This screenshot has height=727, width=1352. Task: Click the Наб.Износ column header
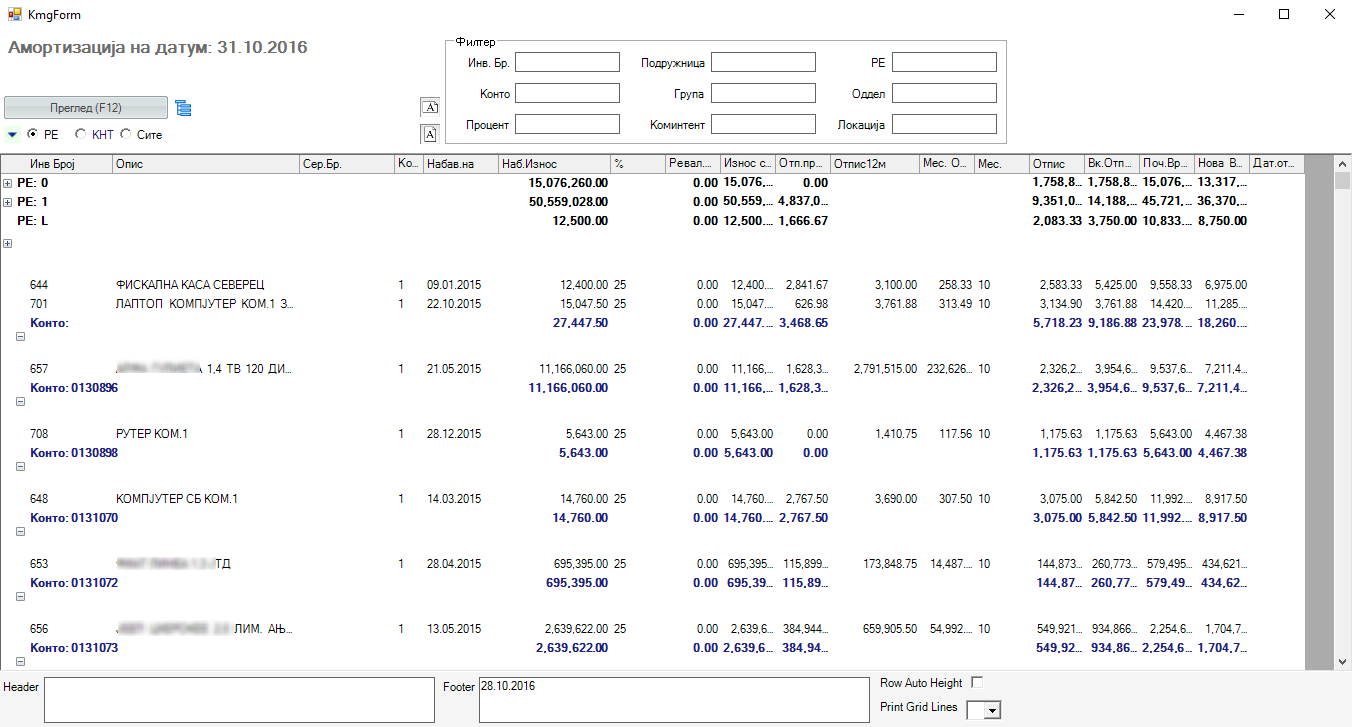coord(553,164)
